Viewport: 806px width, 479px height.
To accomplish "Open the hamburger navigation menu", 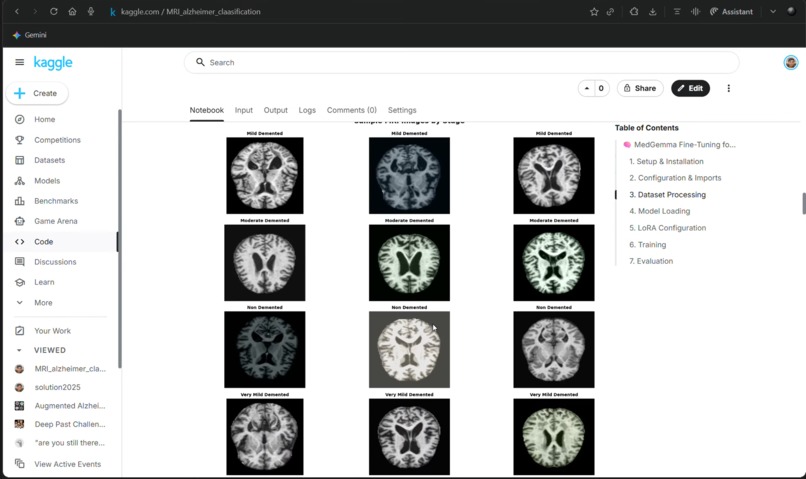I will (x=20, y=62).
